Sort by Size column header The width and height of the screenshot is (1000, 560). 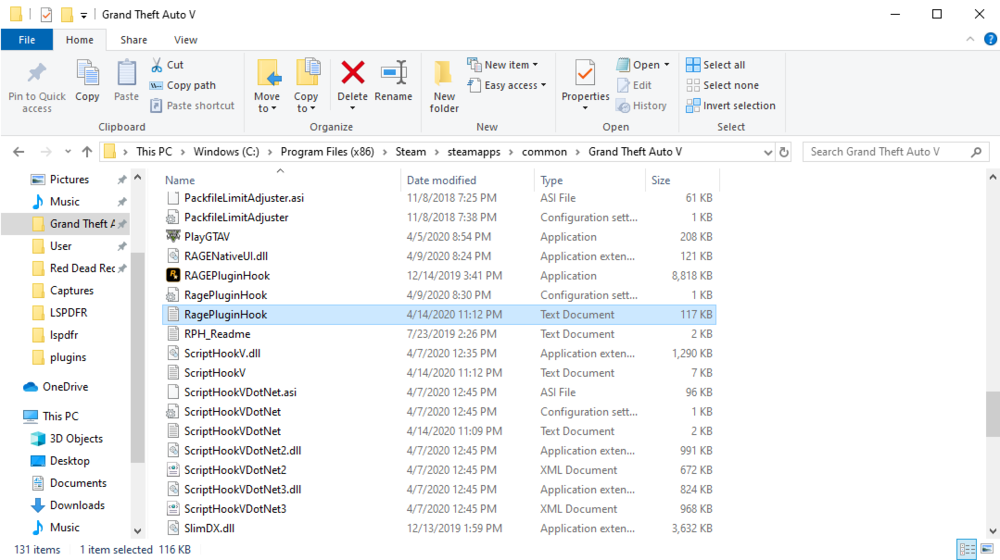click(661, 181)
